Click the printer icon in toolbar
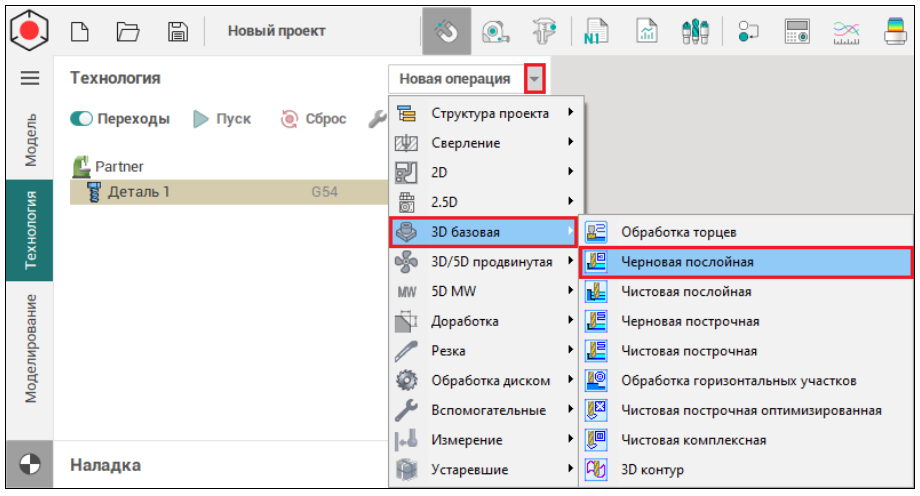 tap(895, 31)
